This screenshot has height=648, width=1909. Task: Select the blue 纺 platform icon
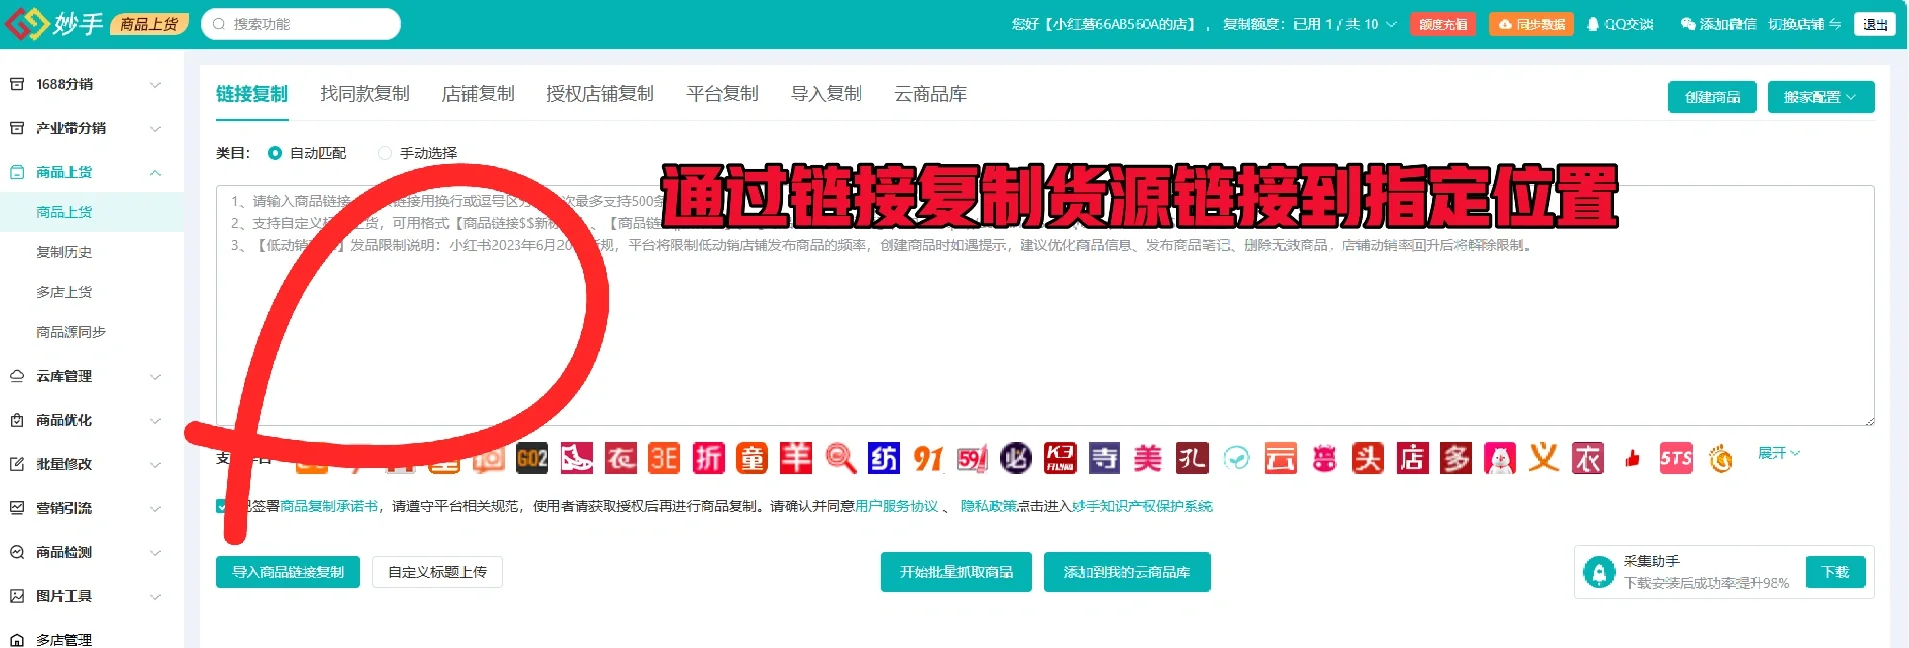[884, 459]
